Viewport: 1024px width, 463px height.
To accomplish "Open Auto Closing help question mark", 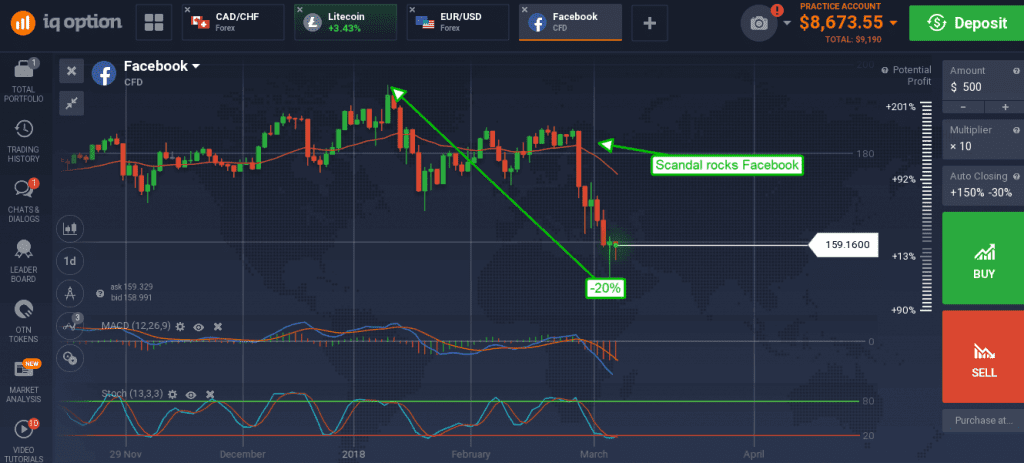I will (1016, 176).
